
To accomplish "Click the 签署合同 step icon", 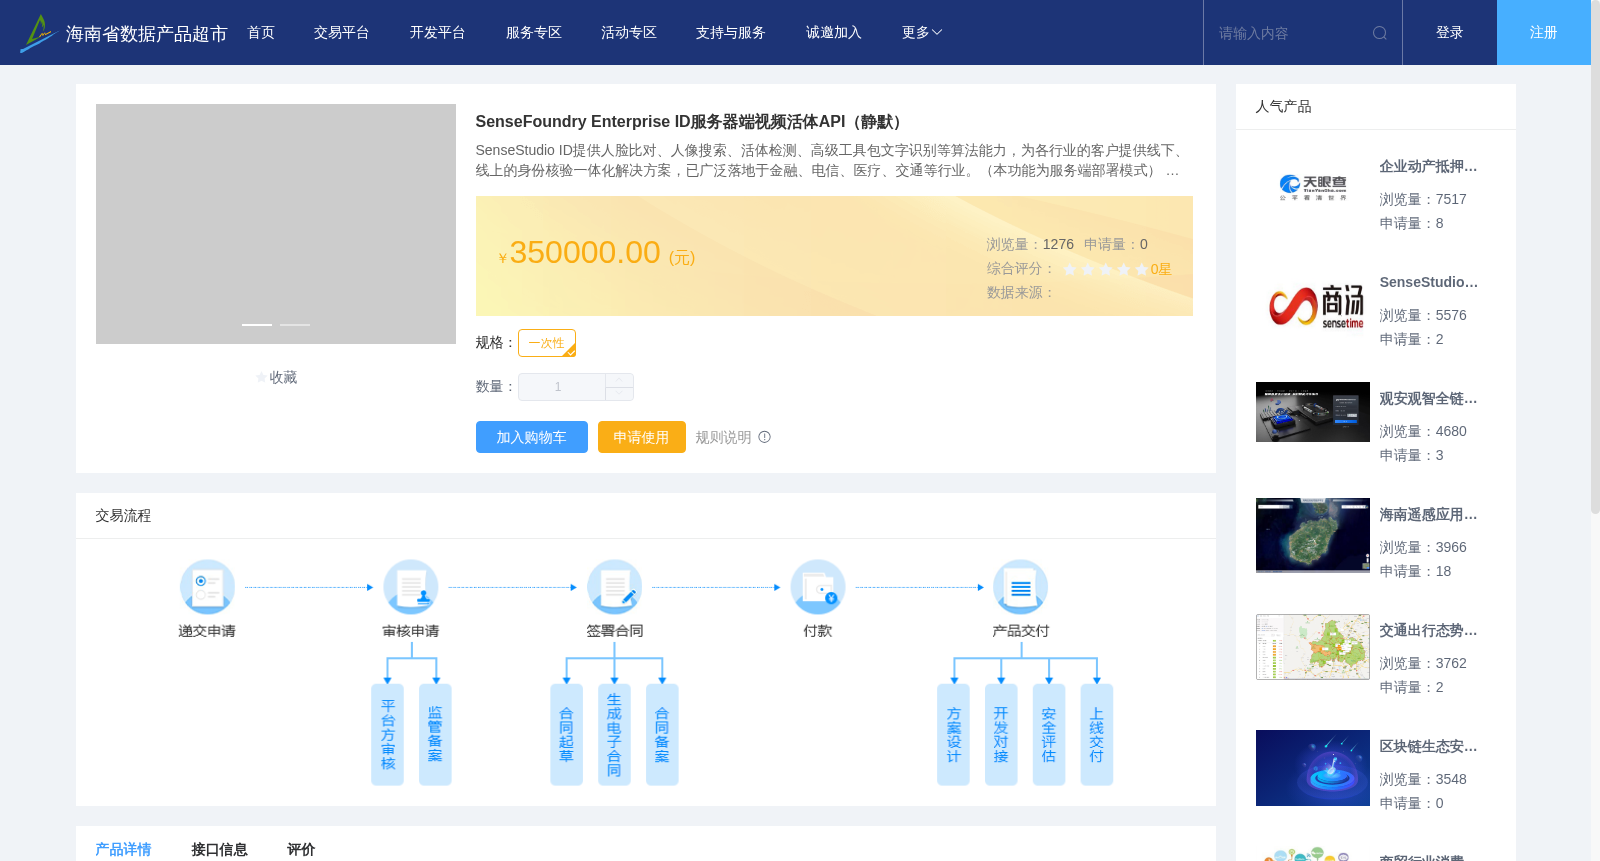I will click(614, 587).
